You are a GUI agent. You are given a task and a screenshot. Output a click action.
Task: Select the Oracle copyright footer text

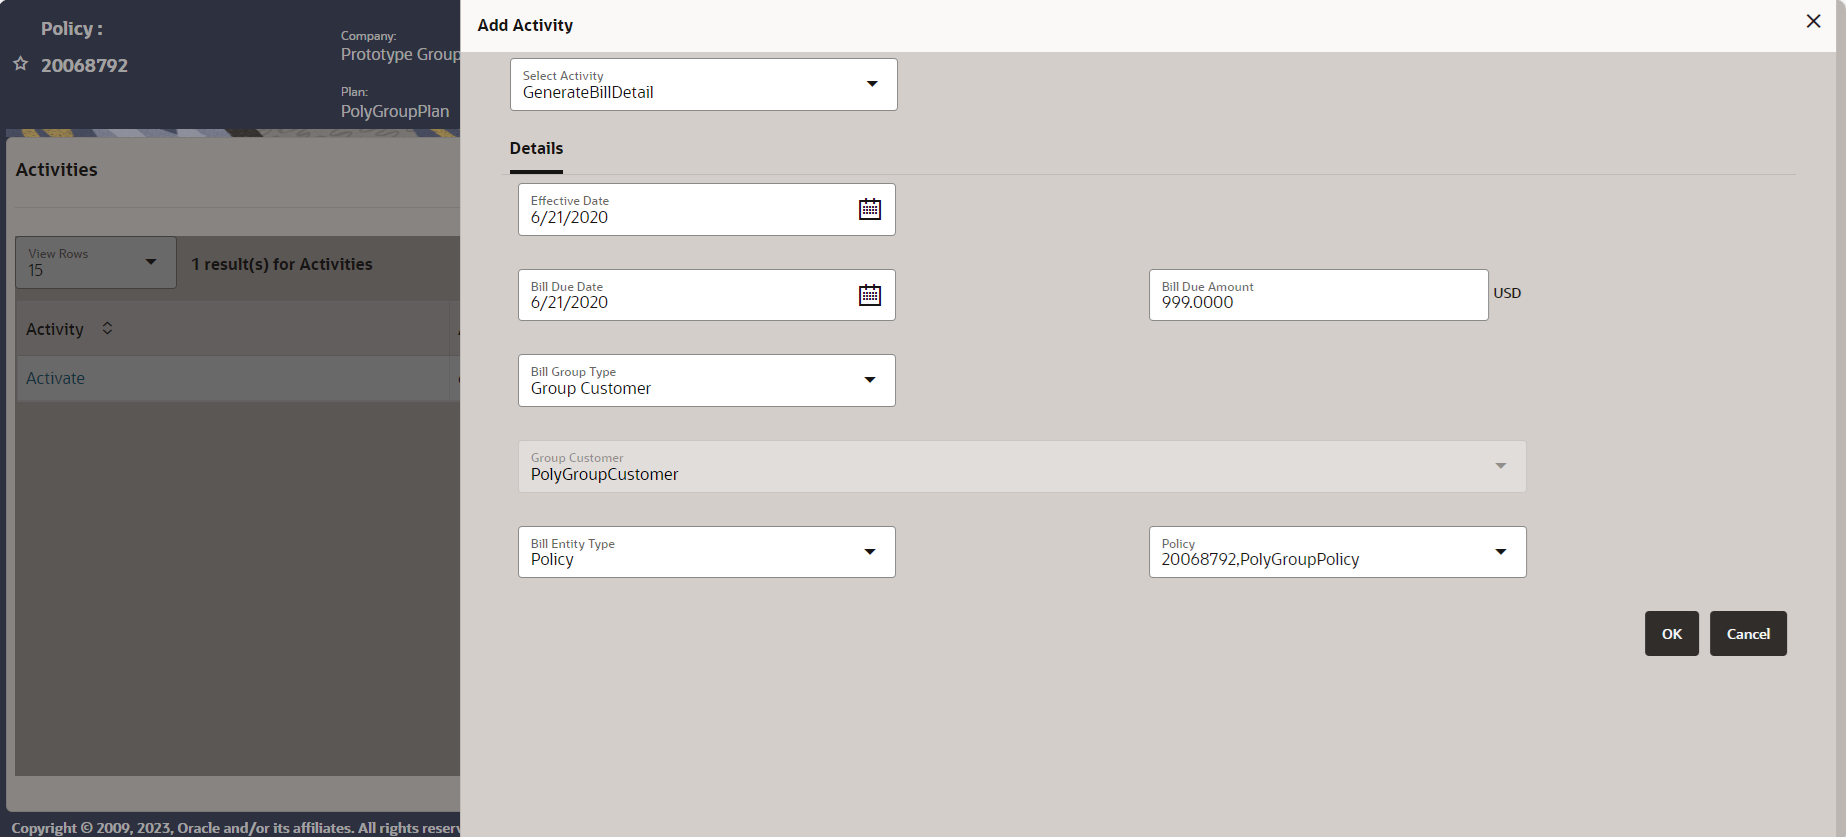tap(235, 828)
